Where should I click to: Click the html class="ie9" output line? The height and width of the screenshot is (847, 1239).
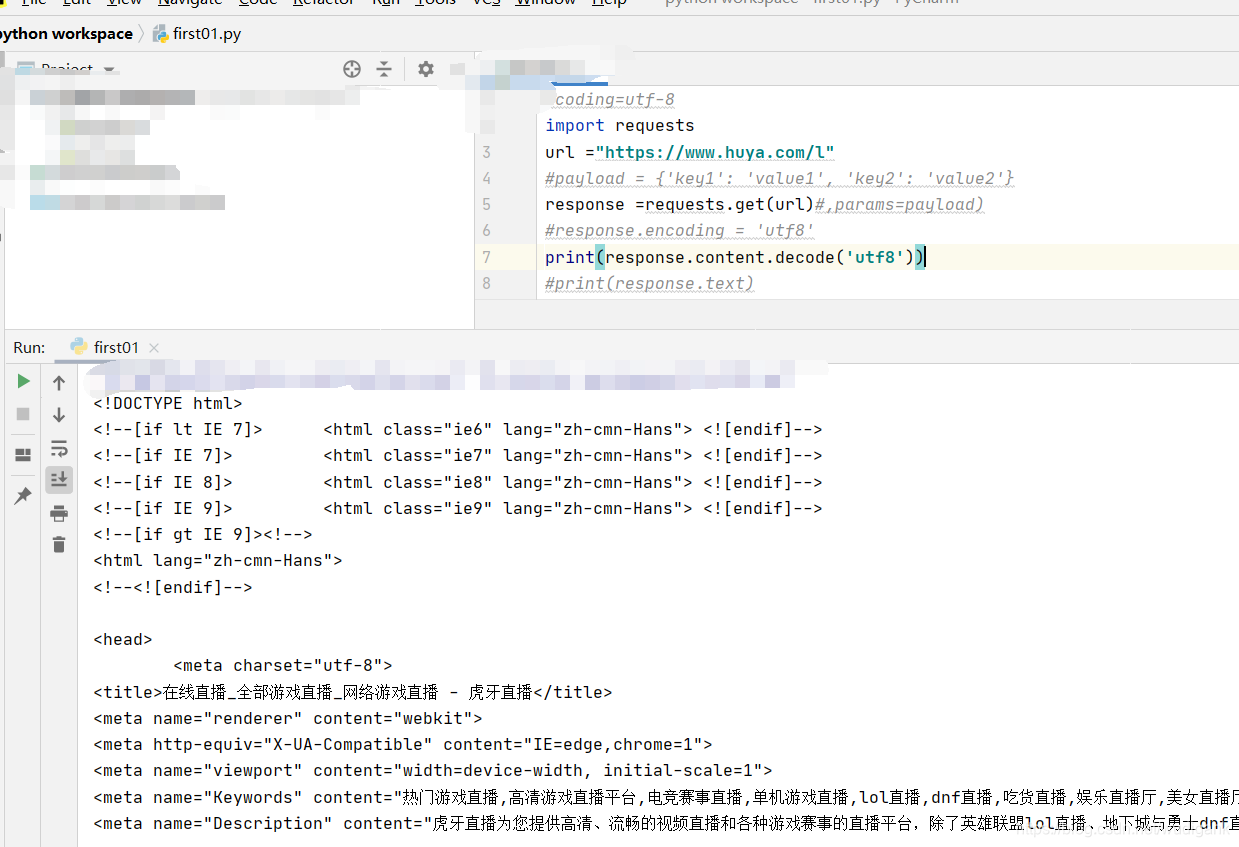pyautogui.click(x=458, y=508)
